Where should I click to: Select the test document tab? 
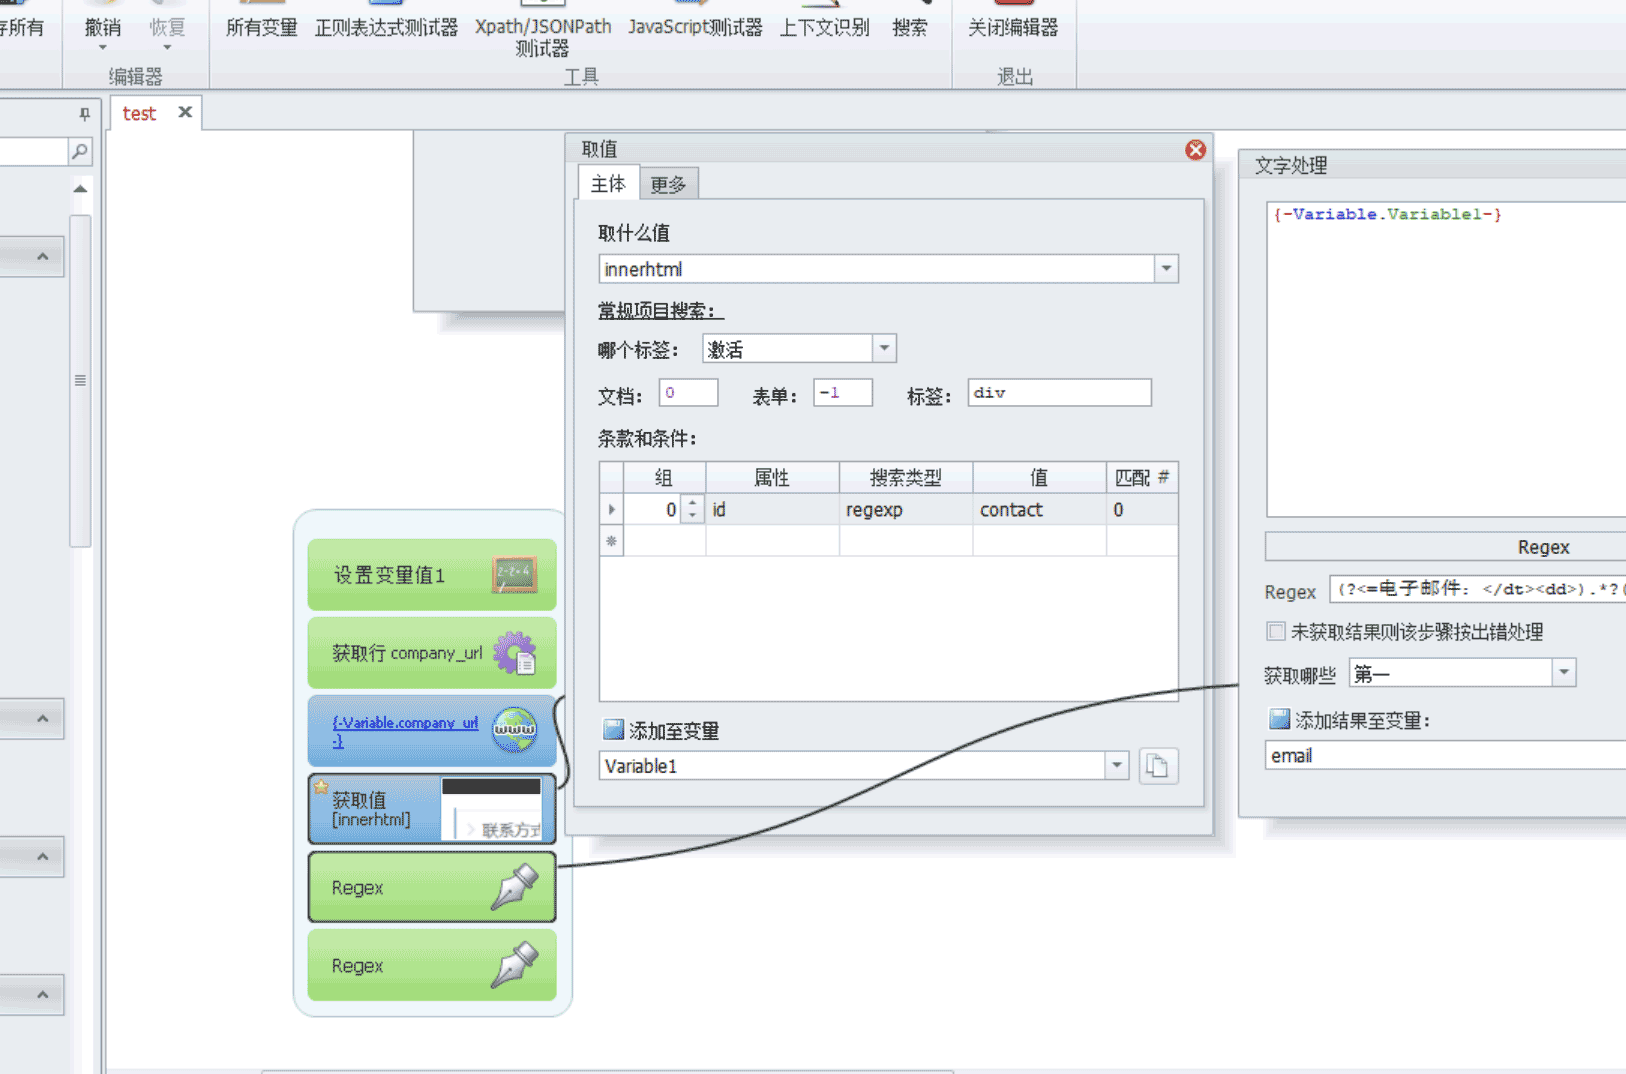click(x=139, y=113)
